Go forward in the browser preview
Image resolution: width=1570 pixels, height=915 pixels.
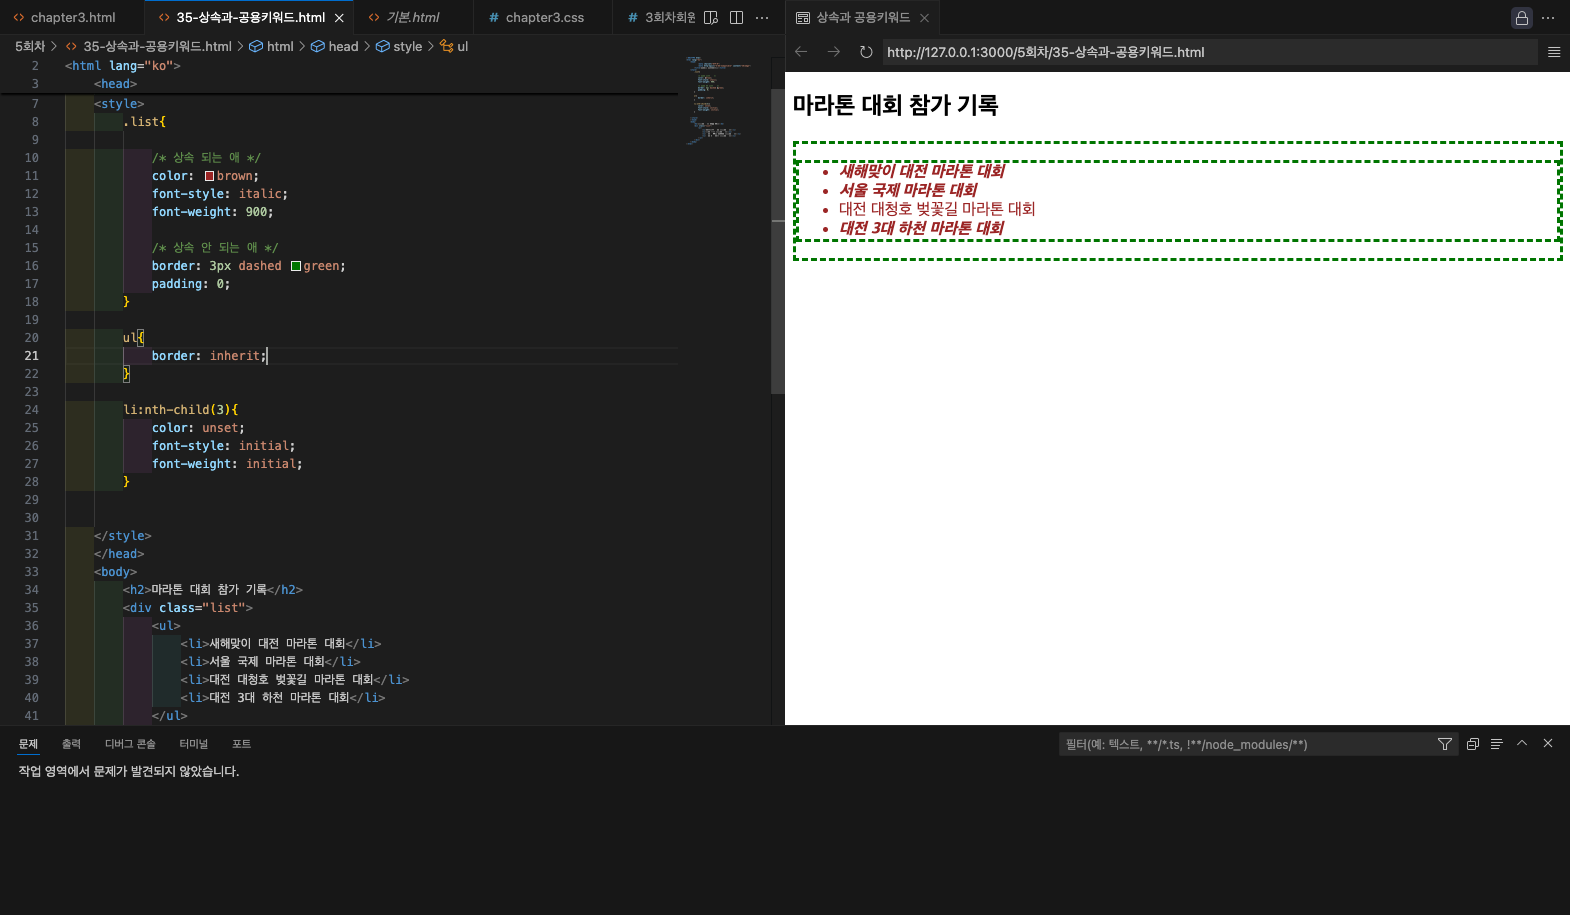[834, 52]
